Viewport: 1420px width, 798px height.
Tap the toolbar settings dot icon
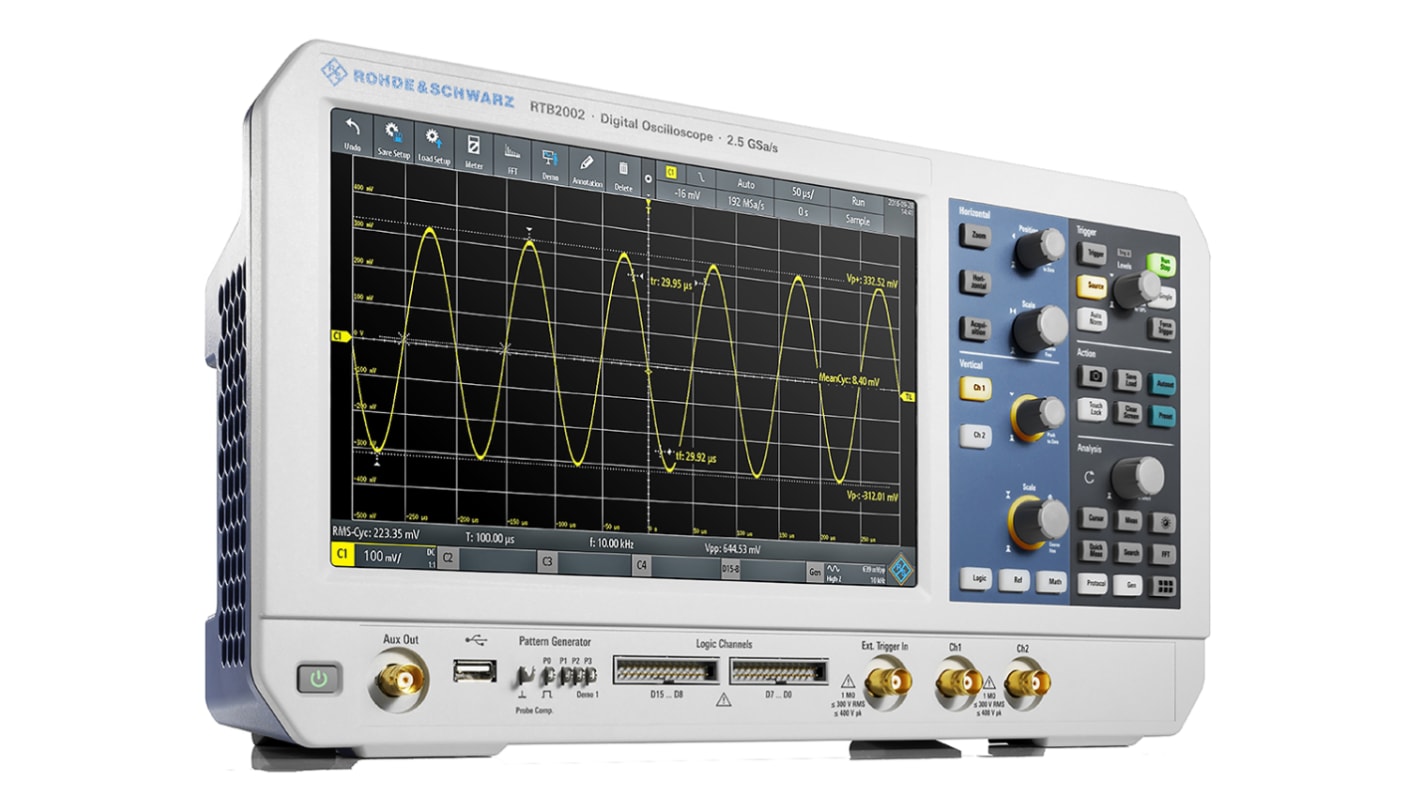(648, 179)
